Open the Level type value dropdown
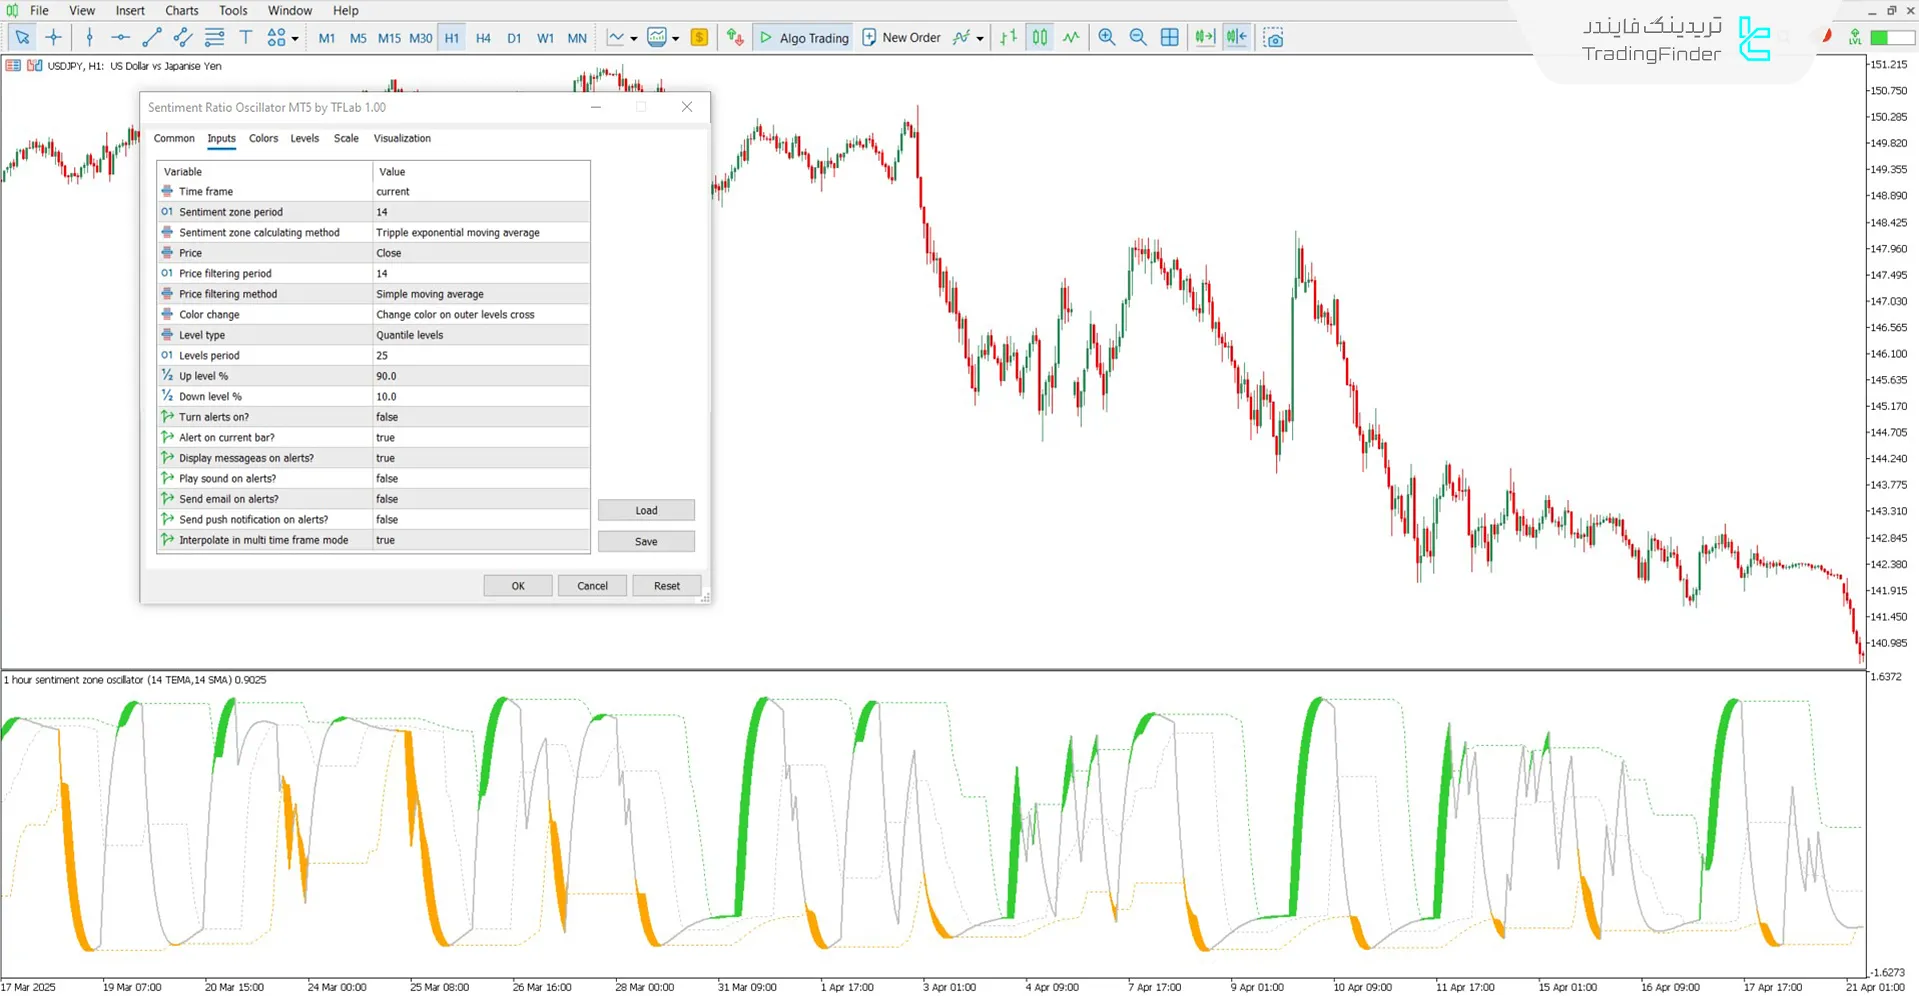The height and width of the screenshot is (996, 1919). pyautogui.click(x=480, y=335)
